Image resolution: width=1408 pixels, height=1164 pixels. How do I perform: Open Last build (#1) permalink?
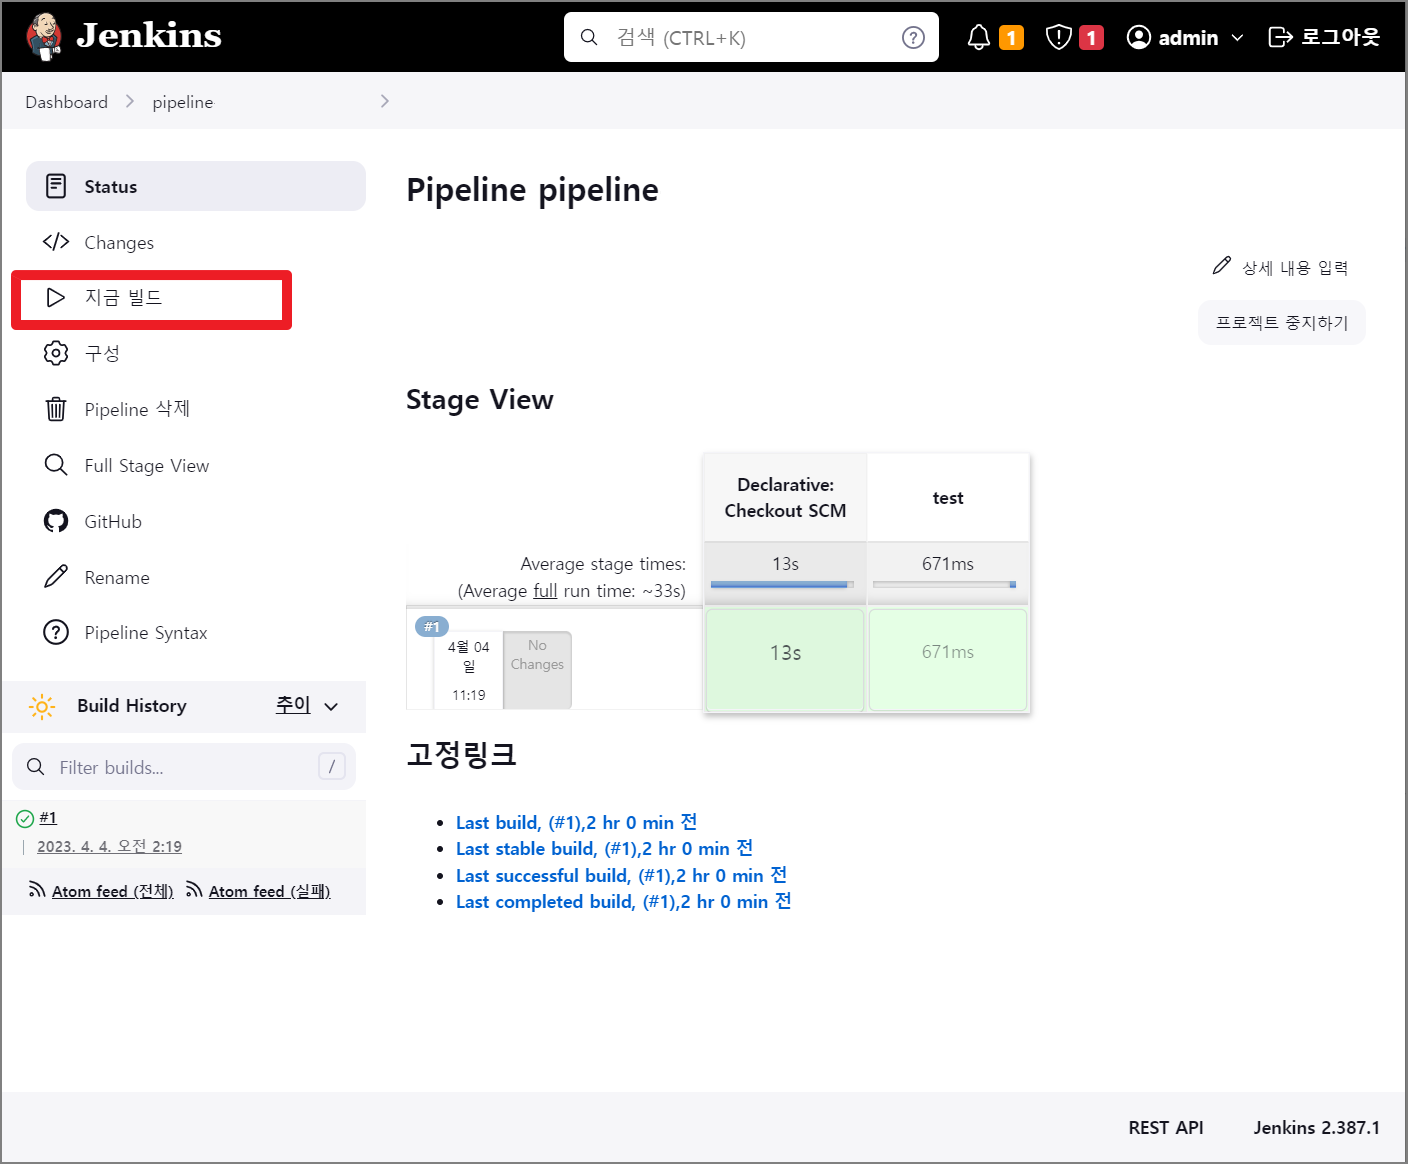pyautogui.click(x=576, y=822)
